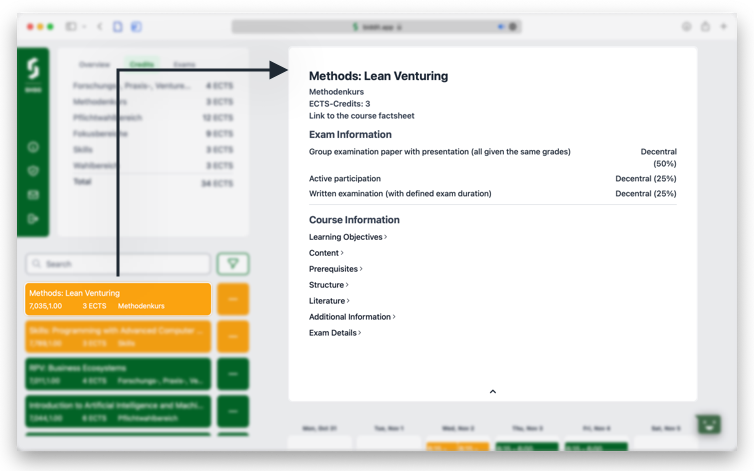Select the Methods: Lean Venturing course card
The image size is (754, 471).
click(118, 299)
